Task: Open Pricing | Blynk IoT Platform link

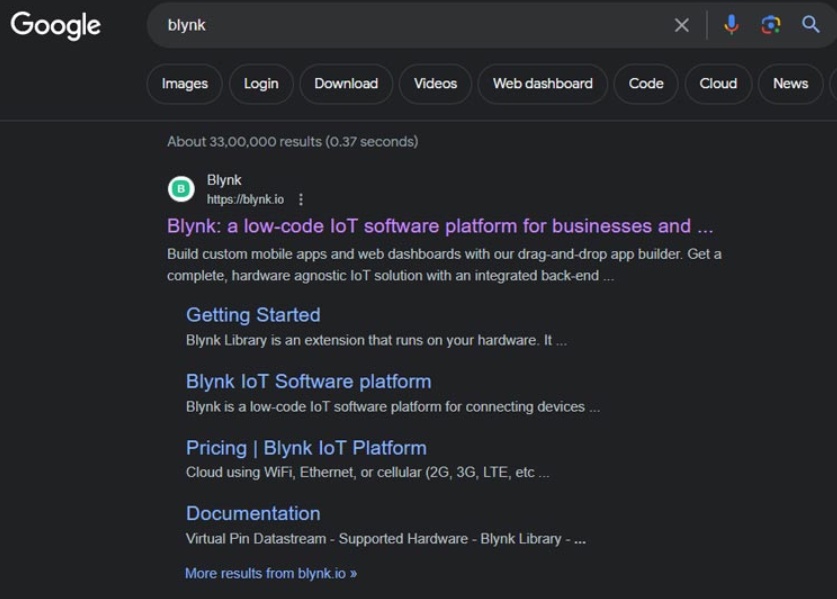Action: coord(306,448)
